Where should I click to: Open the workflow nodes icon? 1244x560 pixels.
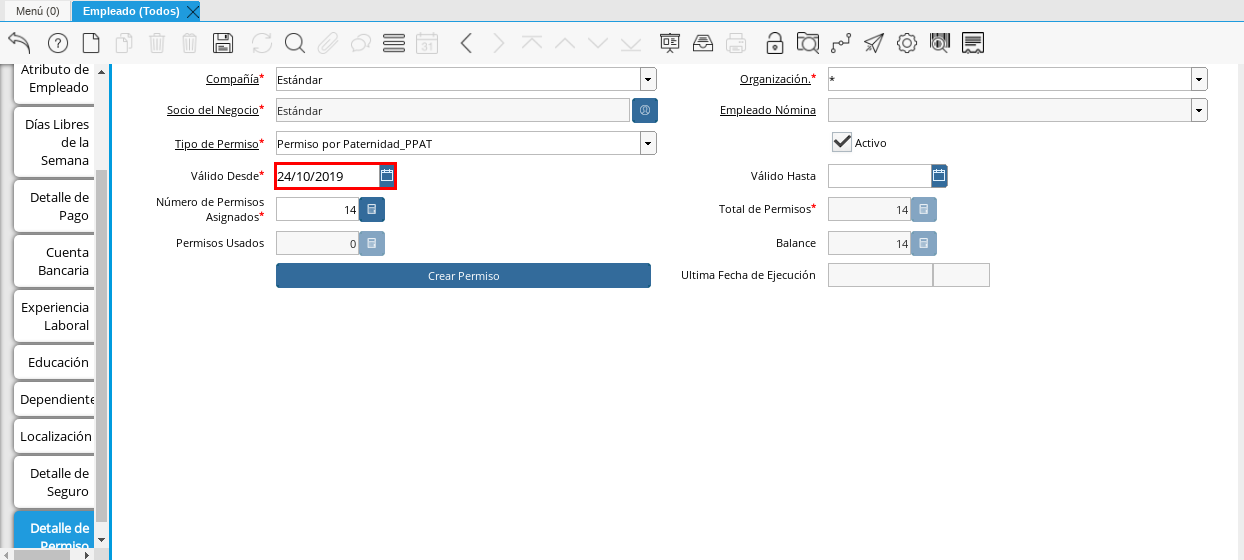tap(841, 43)
